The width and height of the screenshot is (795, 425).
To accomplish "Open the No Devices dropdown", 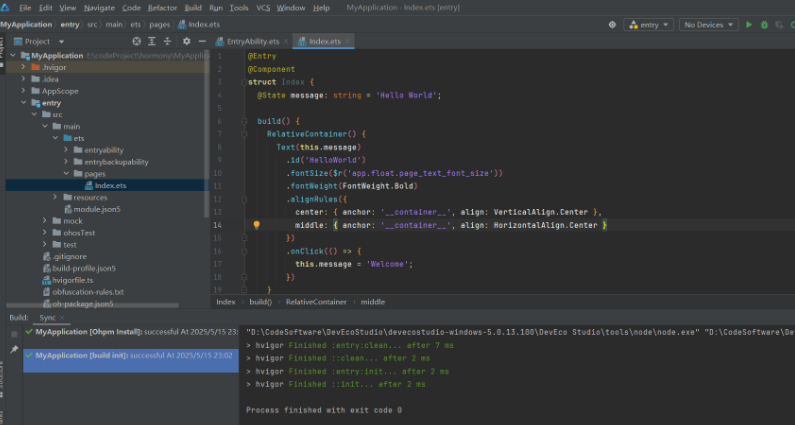I will pyautogui.click(x=708, y=24).
